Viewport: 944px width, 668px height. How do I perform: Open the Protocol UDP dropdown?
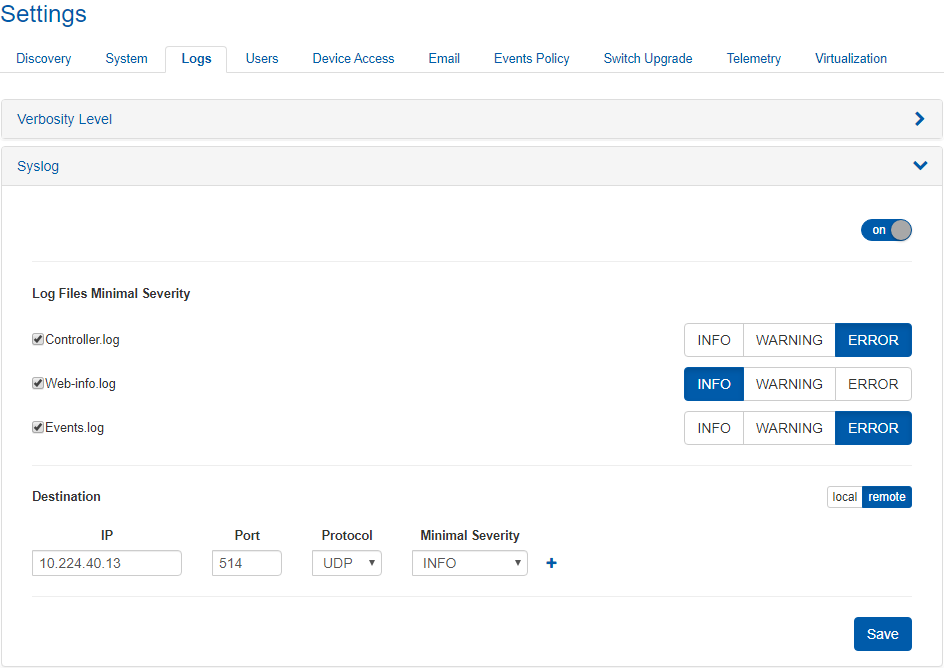click(346, 563)
